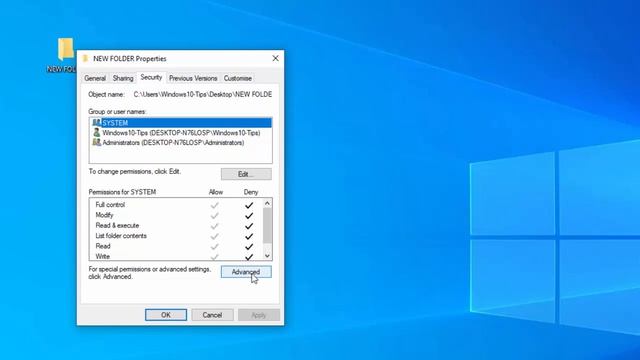This screenshot has width=640, height=360.
Task: Open the Previous Versions tab
Action: (193, 78)
